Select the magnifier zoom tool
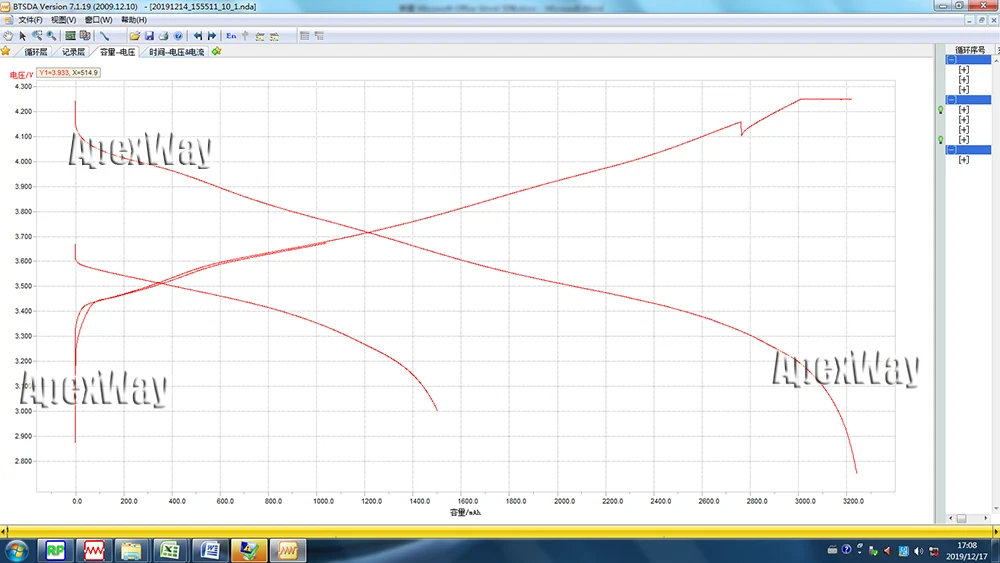The height and width of the screenshot is (563, 1000). pyautogui.click(x=51, y=36)
